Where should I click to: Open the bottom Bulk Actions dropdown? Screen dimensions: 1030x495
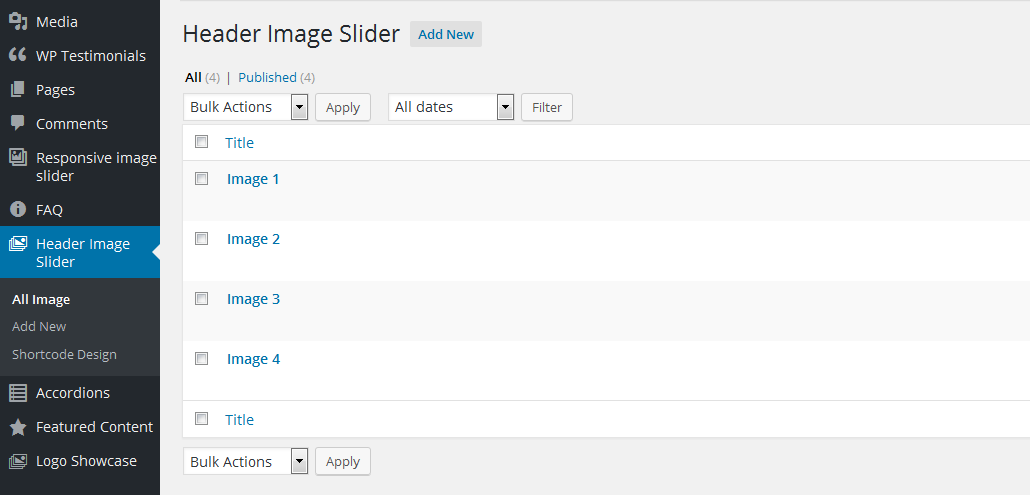coord(246,462)
